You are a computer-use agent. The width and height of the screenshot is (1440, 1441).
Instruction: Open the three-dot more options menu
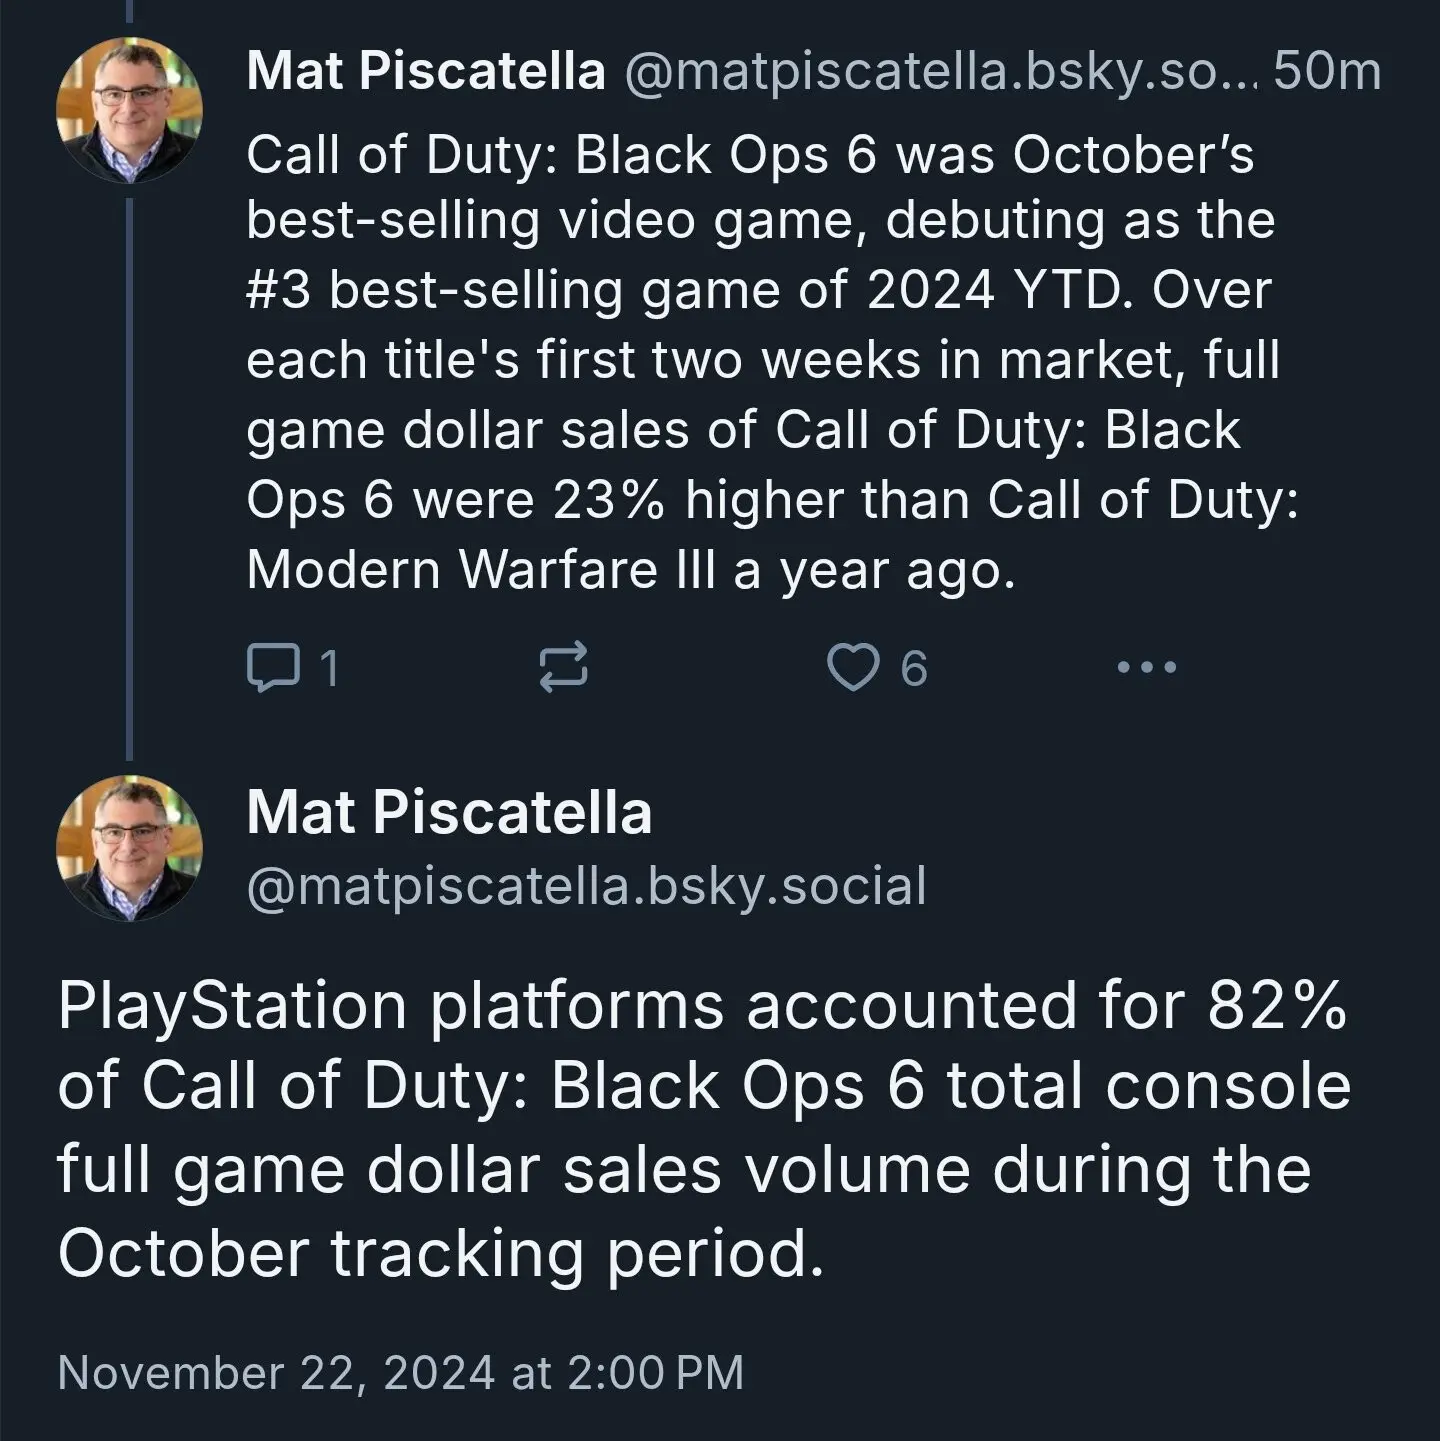click(x=1146, y=667)
